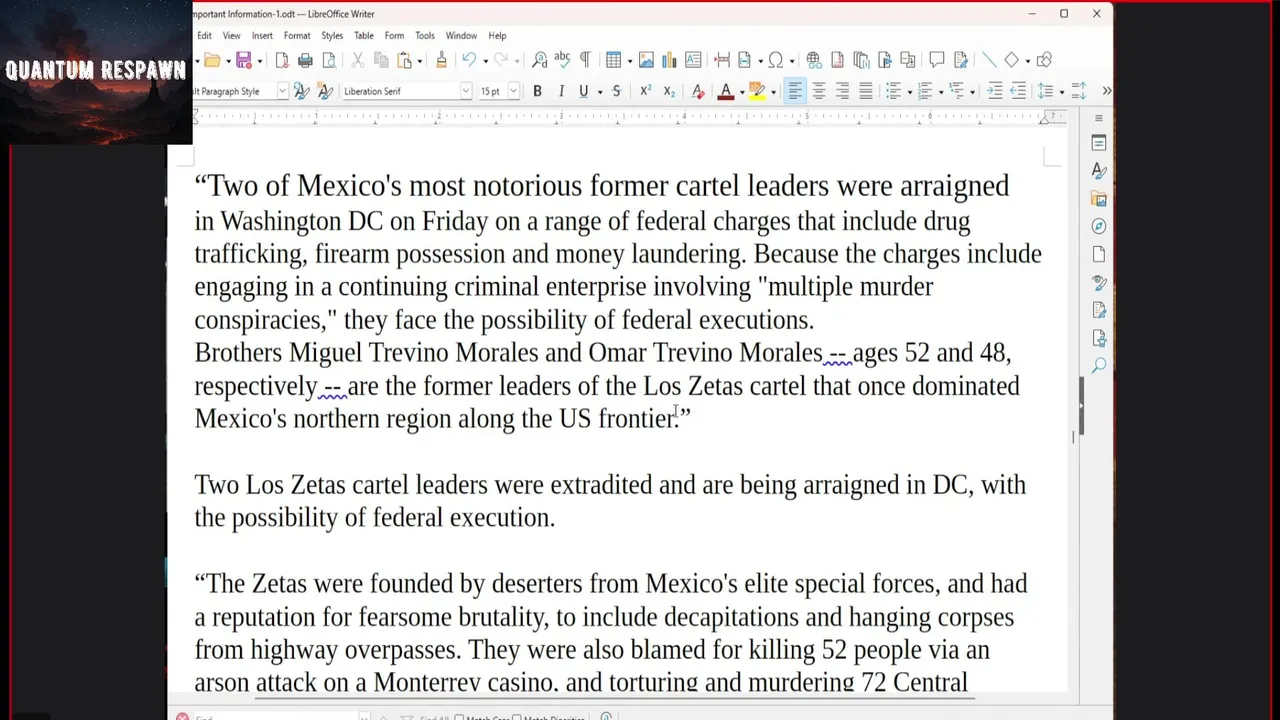This screenshot has height=720, width=1280.
Task: Open the View menu
Action: click(231, 35)
